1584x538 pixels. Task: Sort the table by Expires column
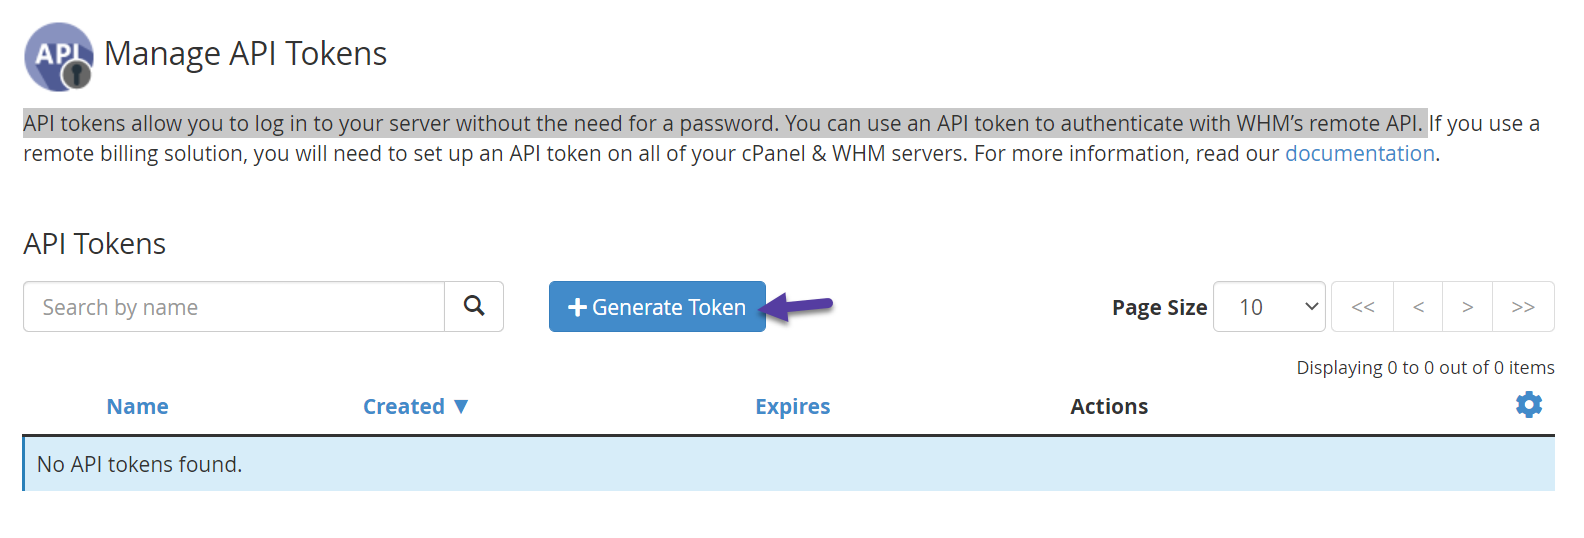(792, 407)
